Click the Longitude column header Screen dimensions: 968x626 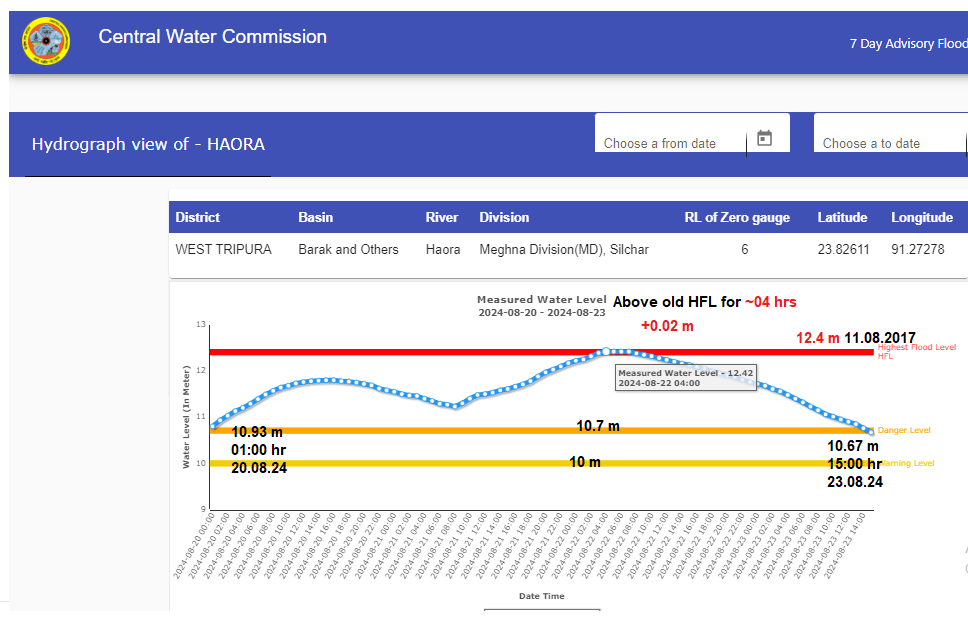tap(922, 217)
